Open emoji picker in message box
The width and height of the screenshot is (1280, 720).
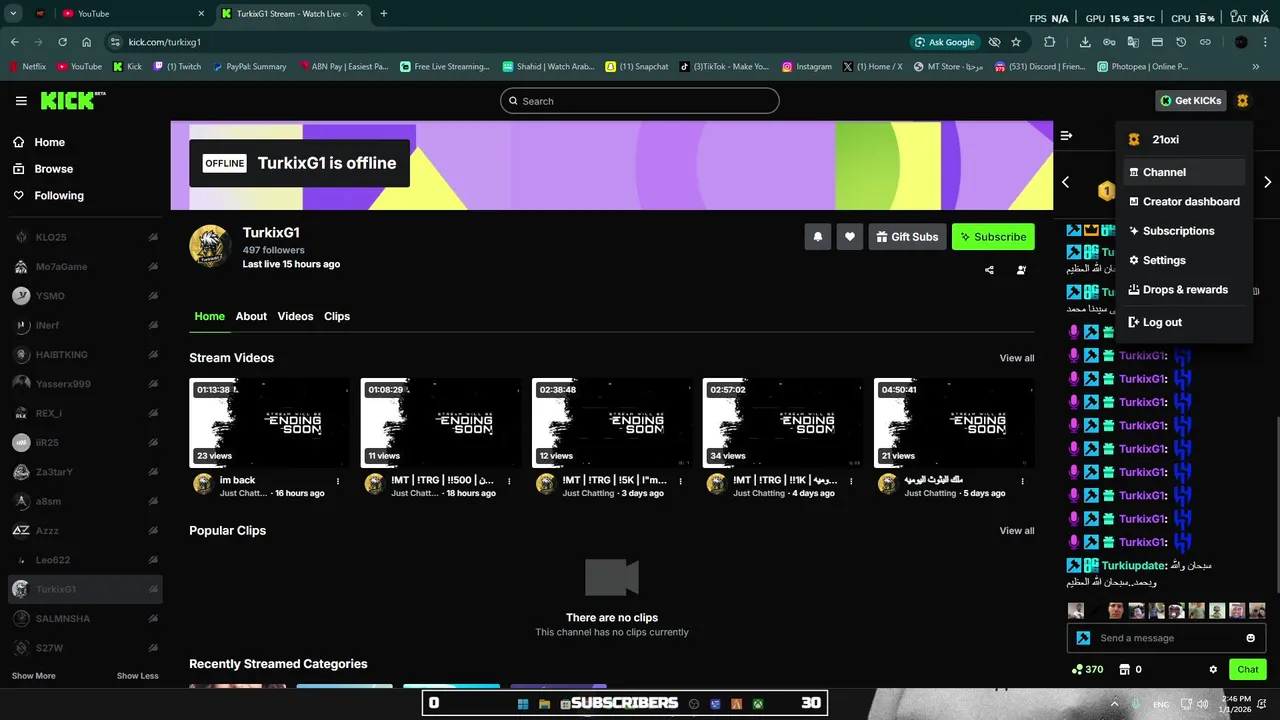click(x=1250, y=638)
